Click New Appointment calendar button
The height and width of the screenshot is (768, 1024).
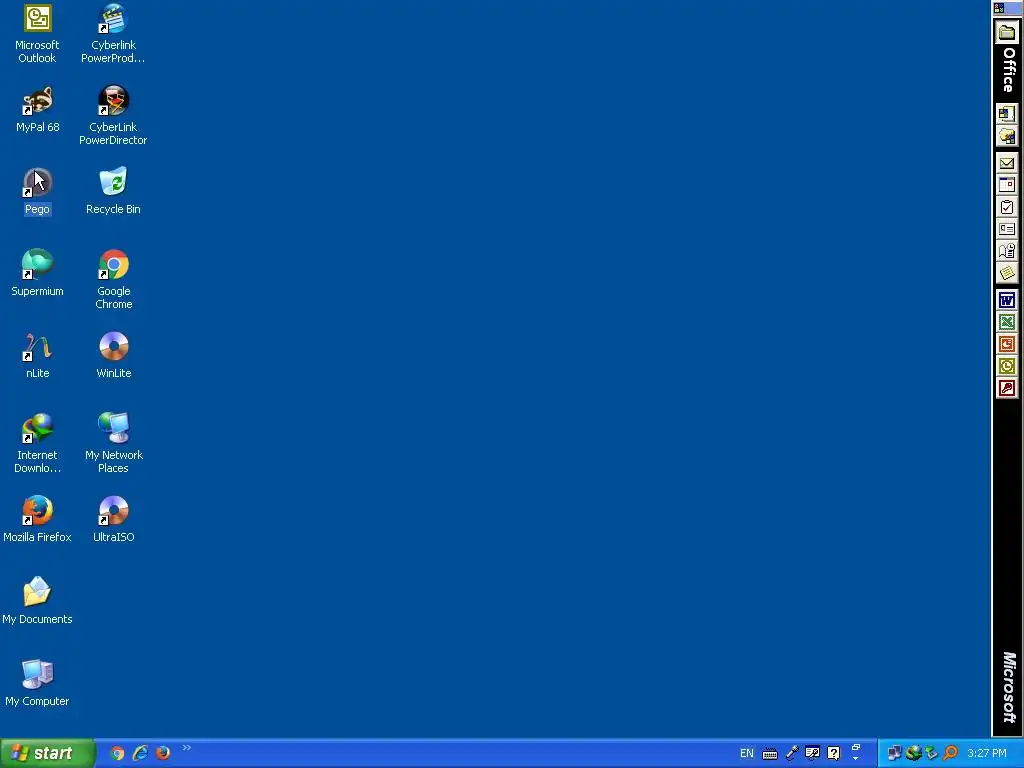pyautogui.click(x=1006, y=185)
